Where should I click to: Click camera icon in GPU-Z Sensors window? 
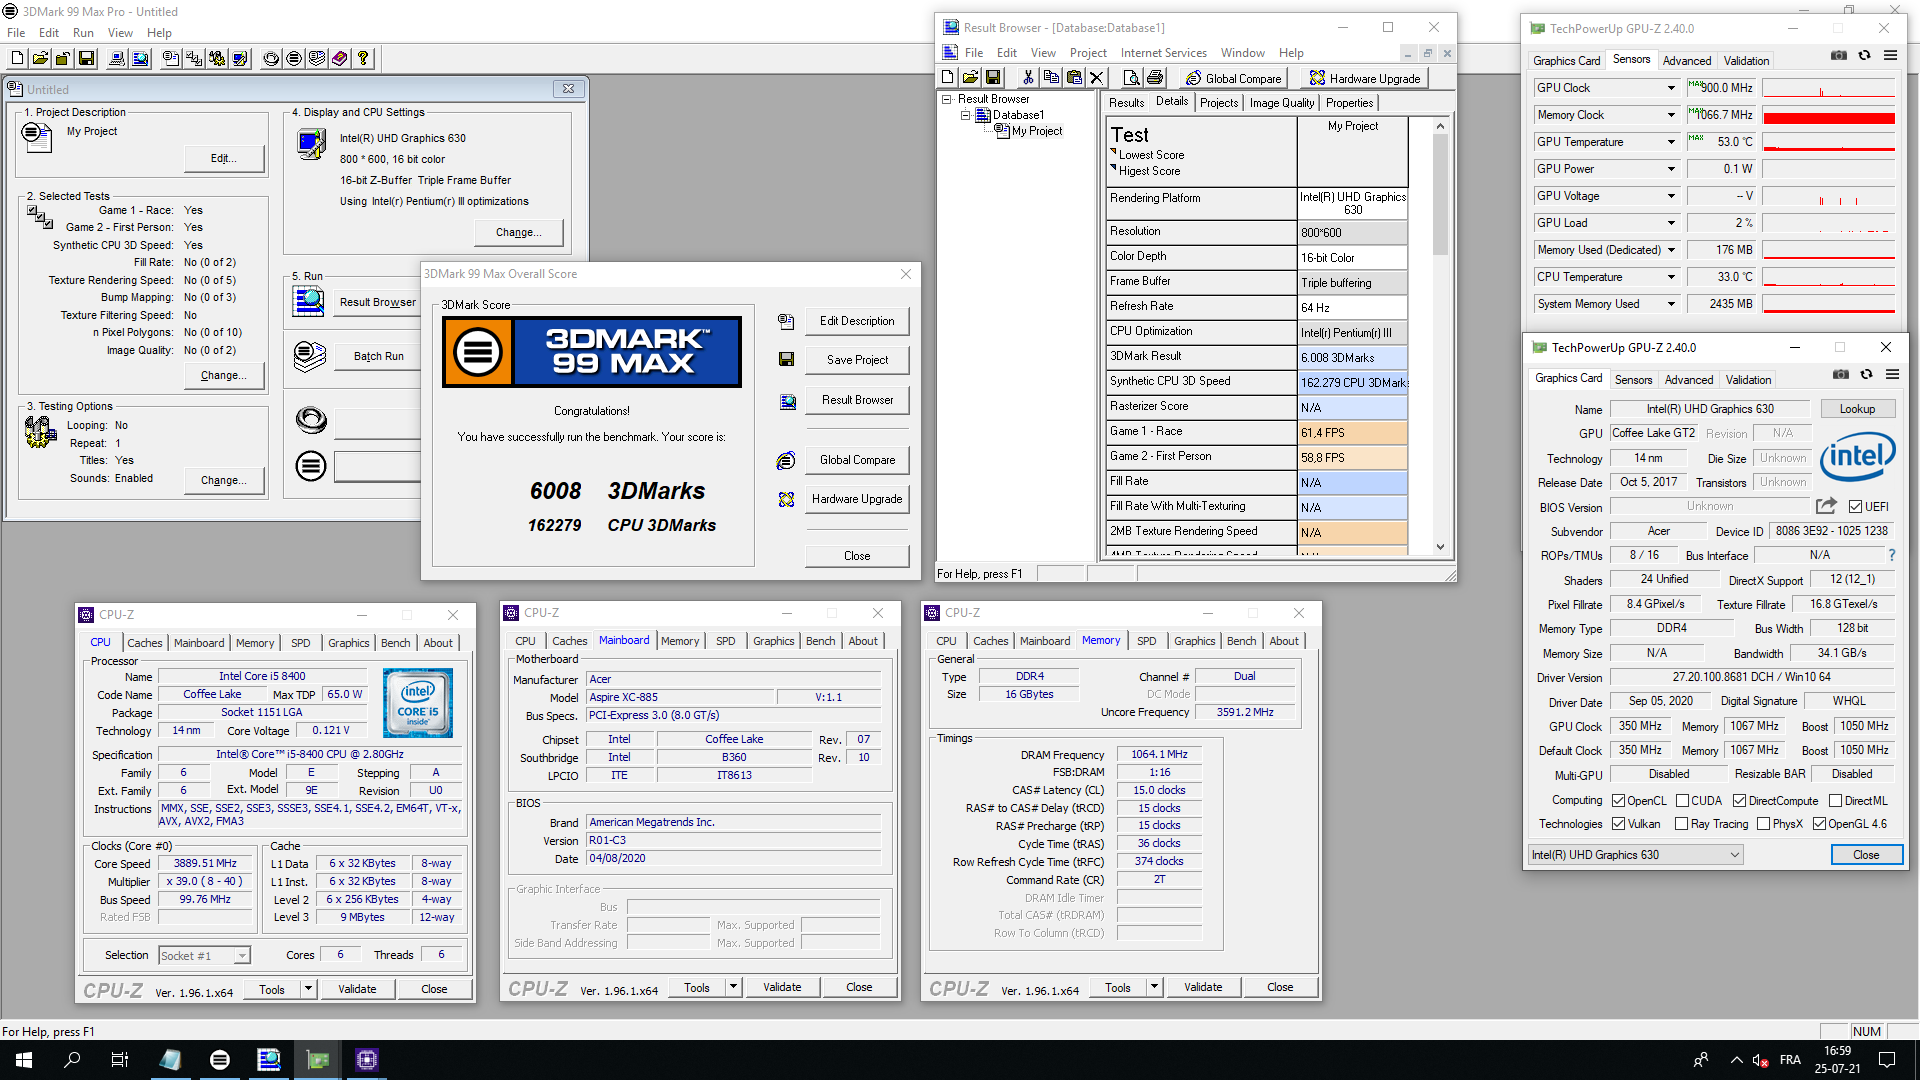tap(1839, 56)
